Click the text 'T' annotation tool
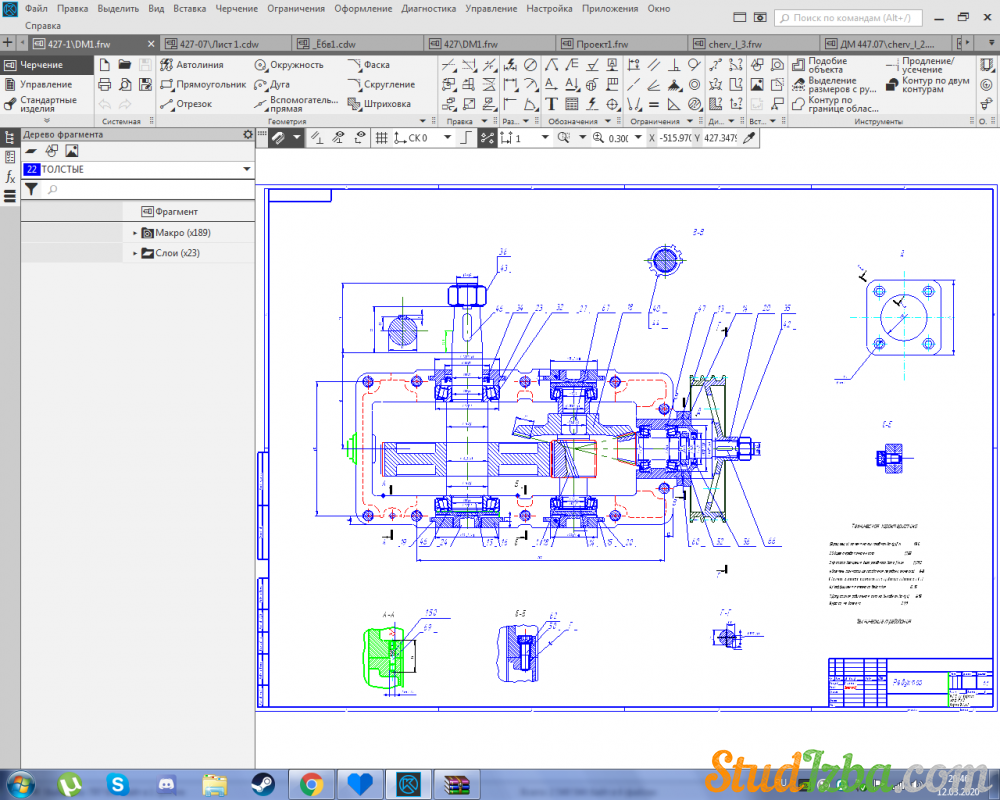Image resolution: width=1000 pixels, height=800 pixels. tap(551, 104)
